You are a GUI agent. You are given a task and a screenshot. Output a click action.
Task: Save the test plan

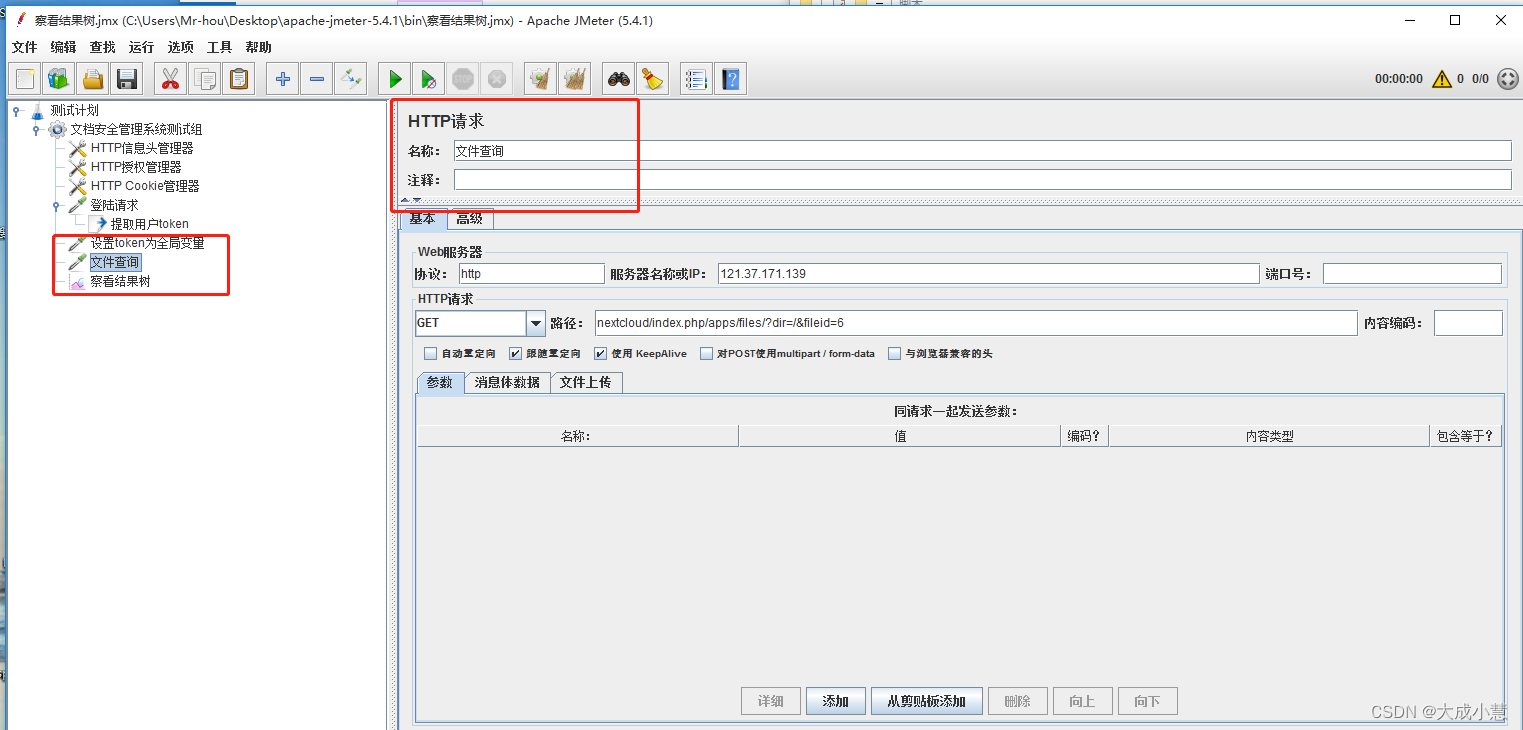click(126, 78)
